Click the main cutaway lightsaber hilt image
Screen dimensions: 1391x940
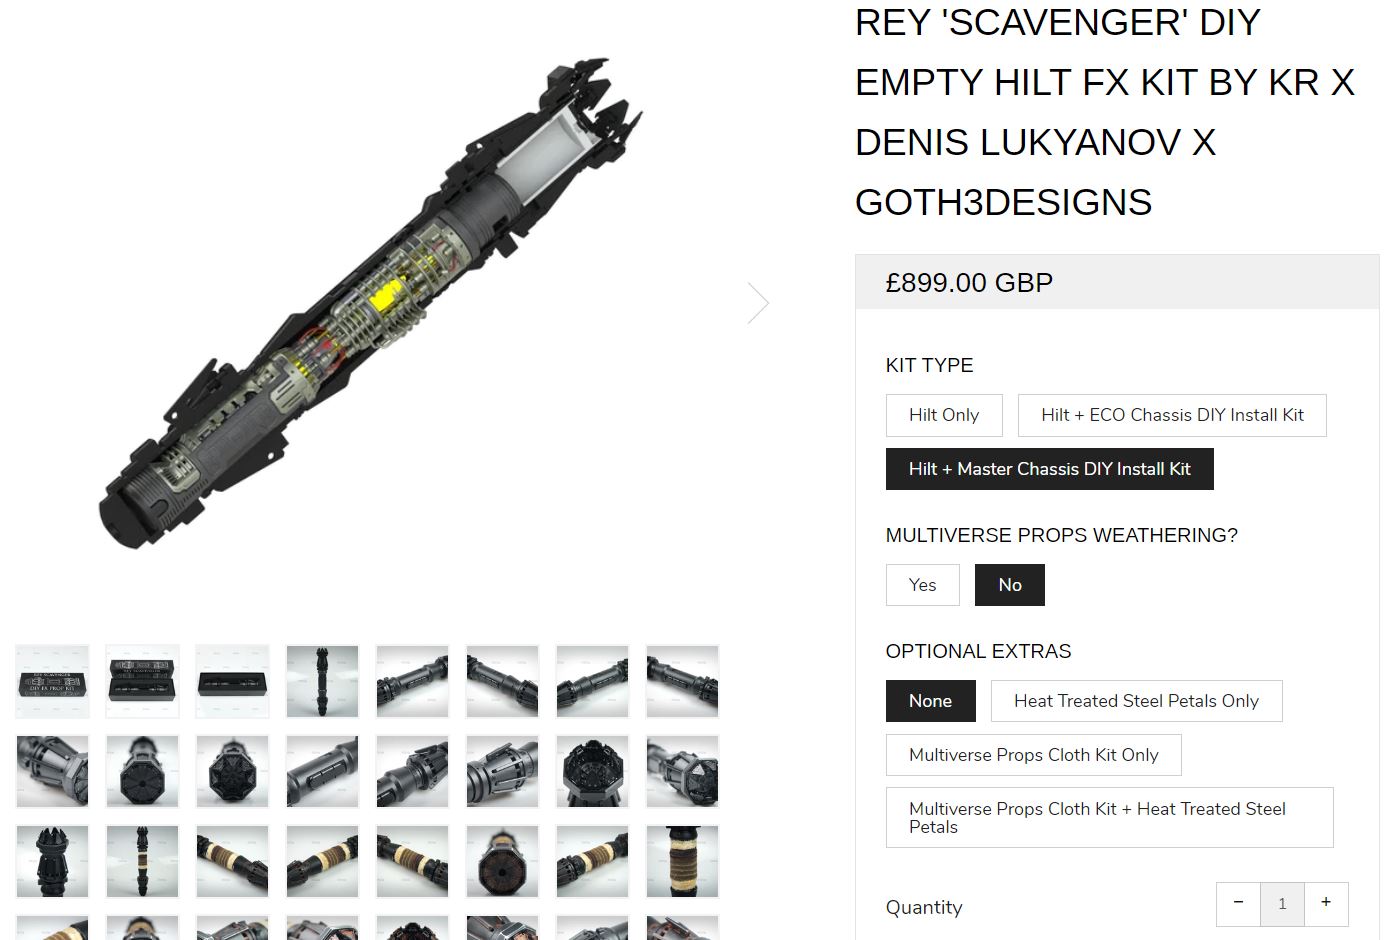tap(370, 303)
